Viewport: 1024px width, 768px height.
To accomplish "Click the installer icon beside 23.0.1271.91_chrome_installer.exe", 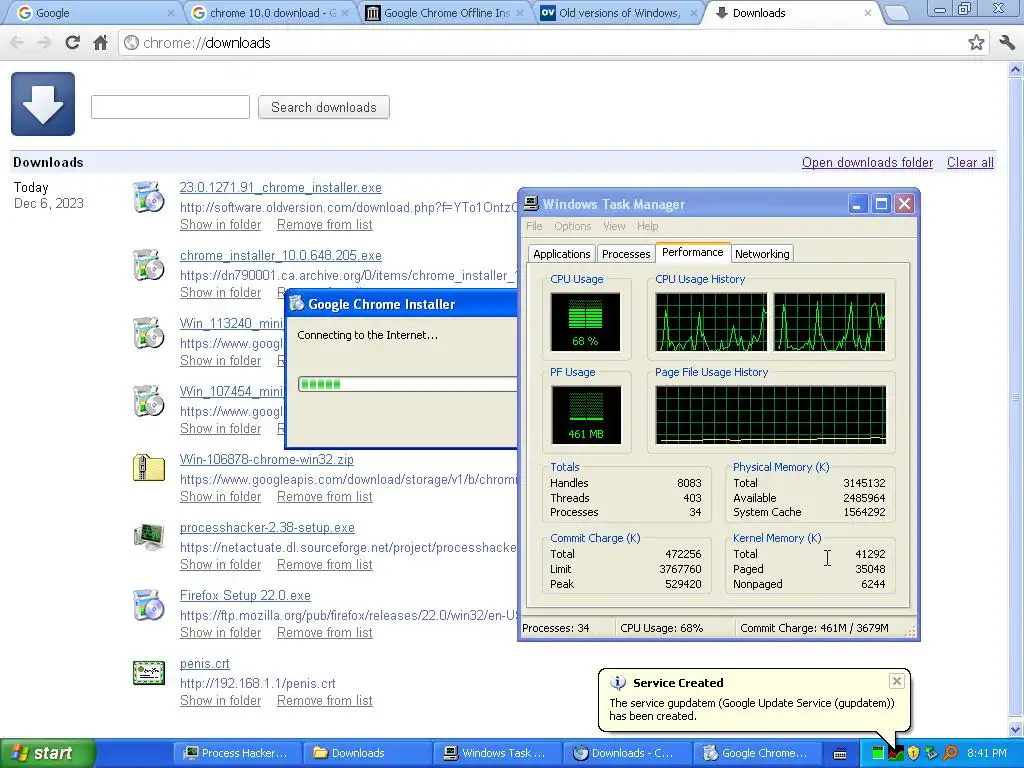I will 149,197.
